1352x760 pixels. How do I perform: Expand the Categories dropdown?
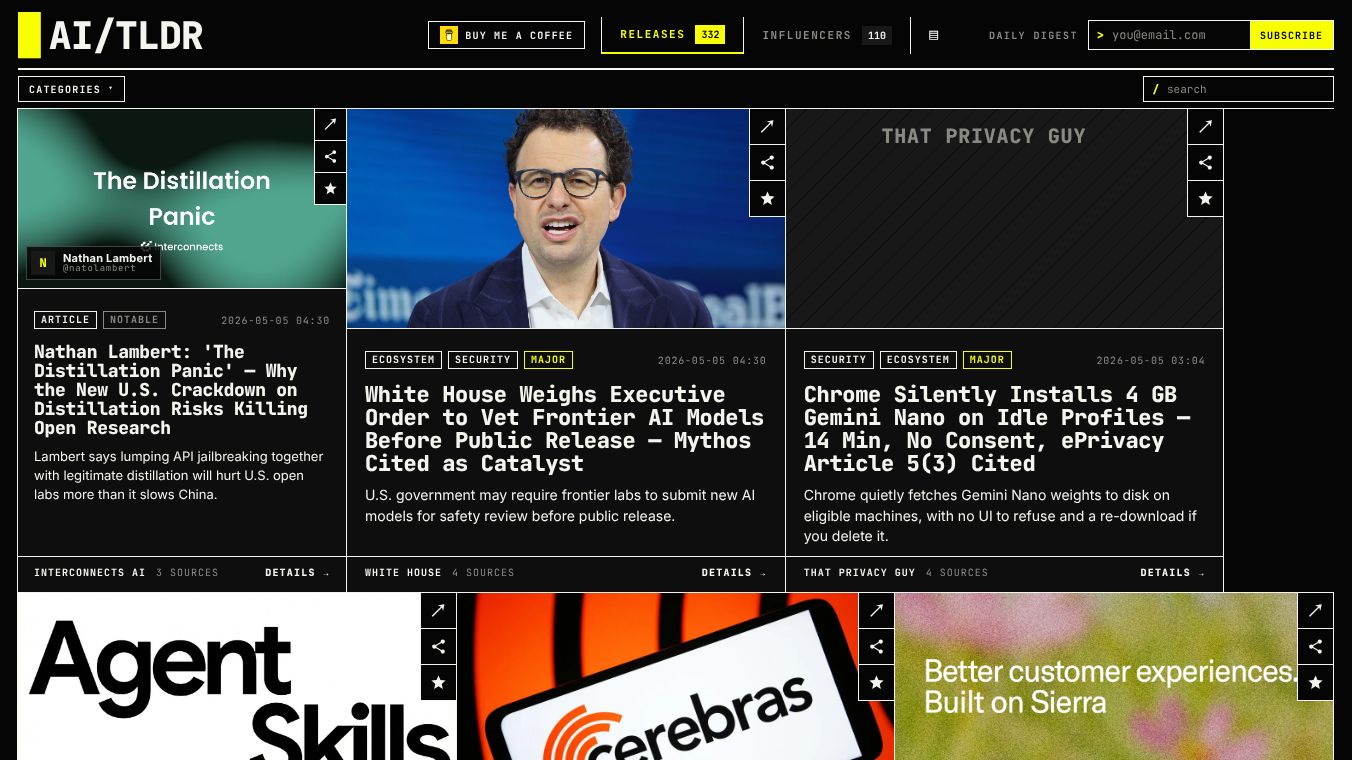71,89
